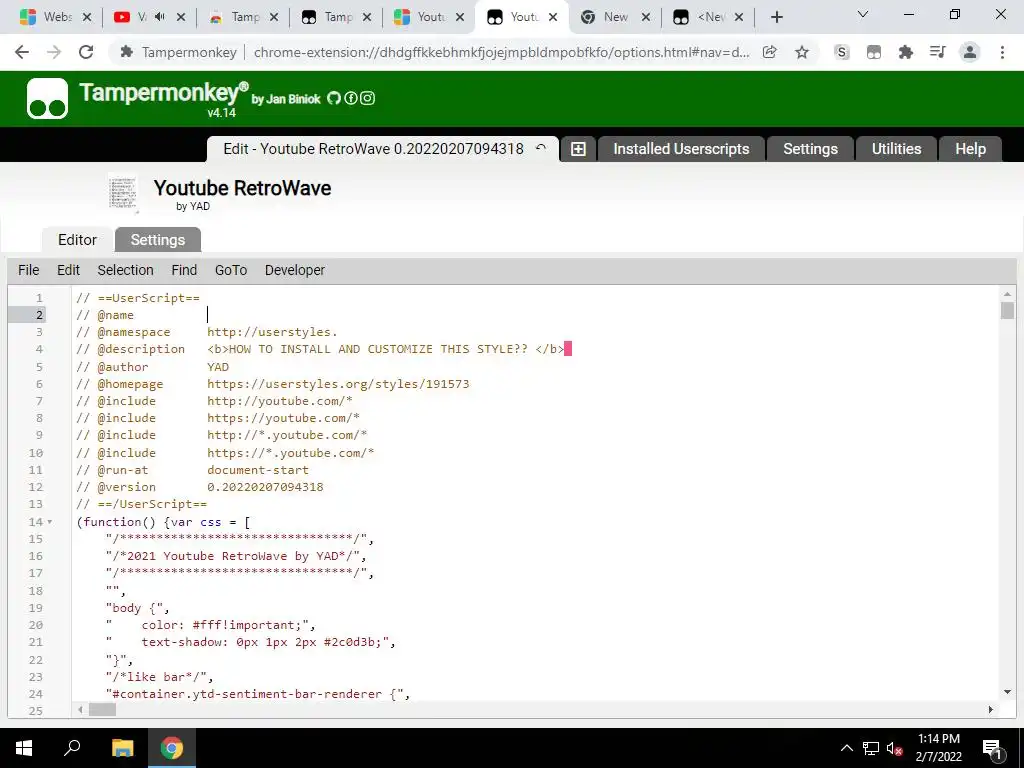Click line number 2 in gutter

pyautogui.click(x=39, y=315)
